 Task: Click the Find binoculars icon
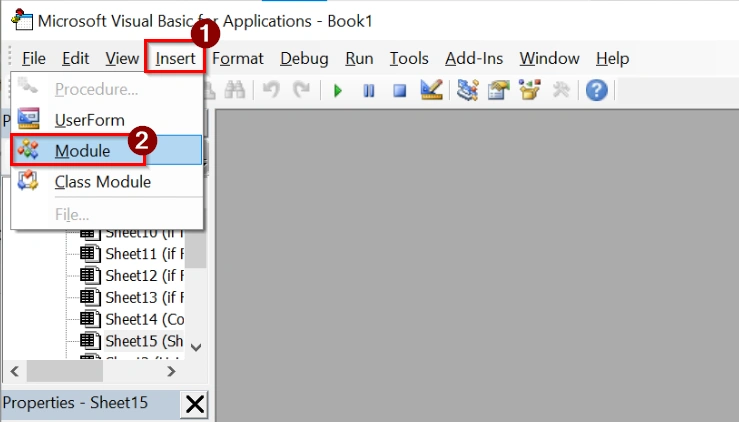coord(235,91)
